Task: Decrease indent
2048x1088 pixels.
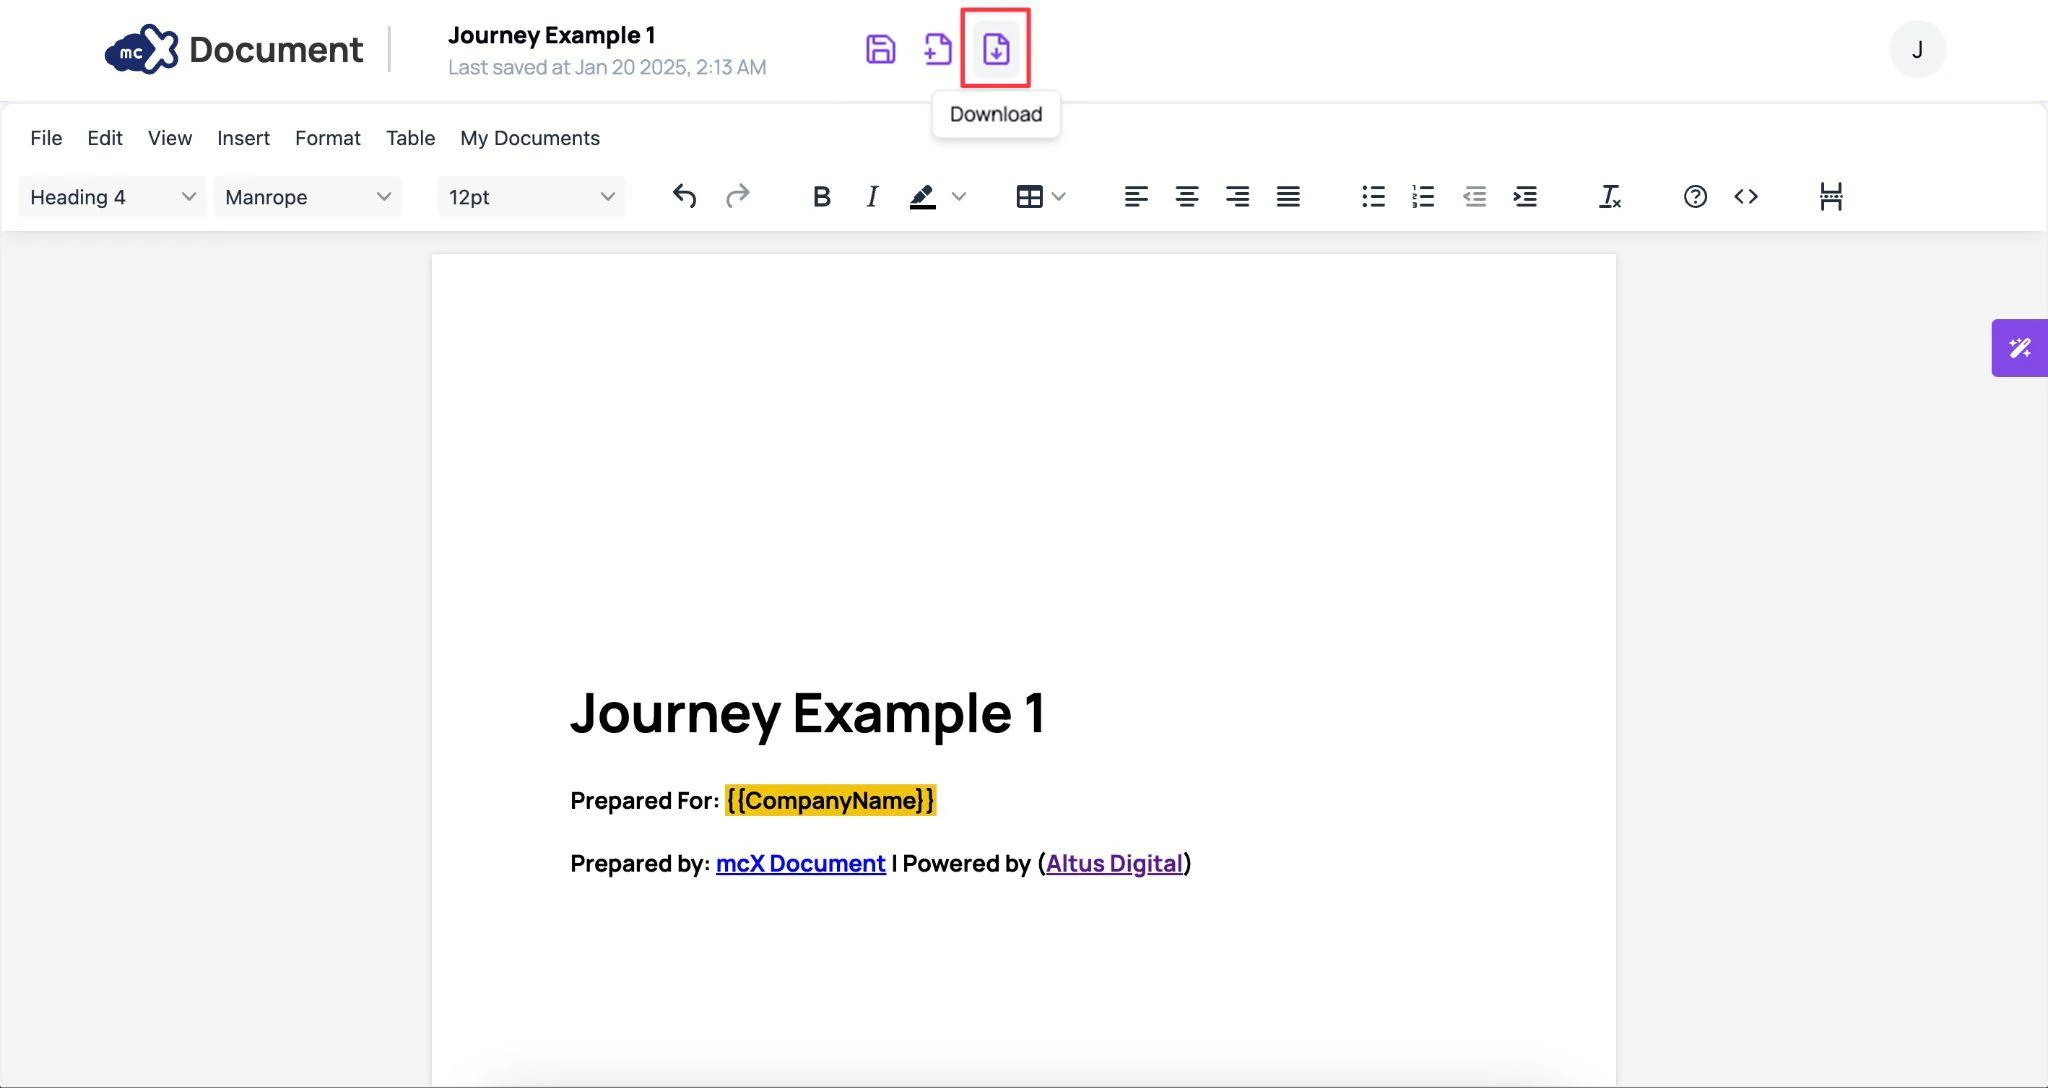Action: coord(1474,197)
